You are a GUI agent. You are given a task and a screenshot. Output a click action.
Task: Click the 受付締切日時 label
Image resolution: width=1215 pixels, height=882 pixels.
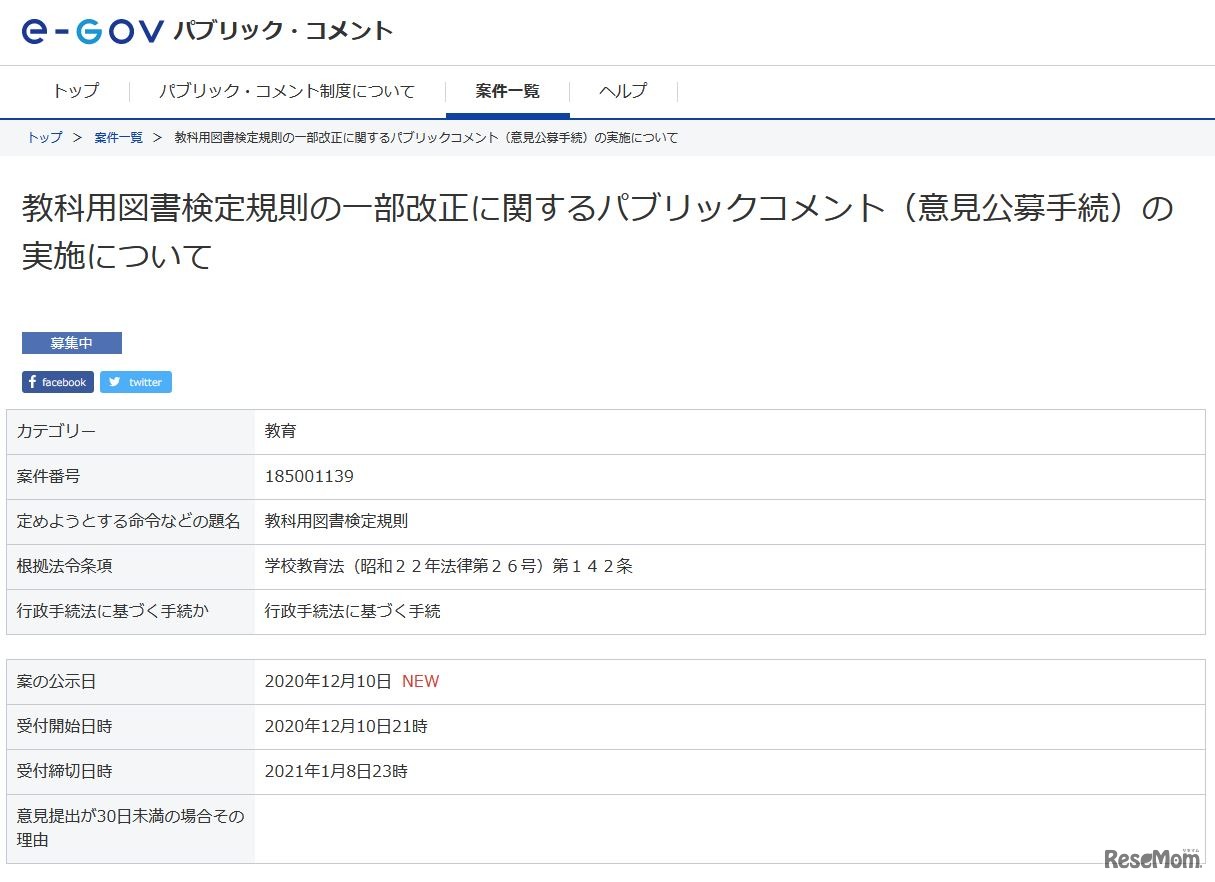click(x=65, y=772)
